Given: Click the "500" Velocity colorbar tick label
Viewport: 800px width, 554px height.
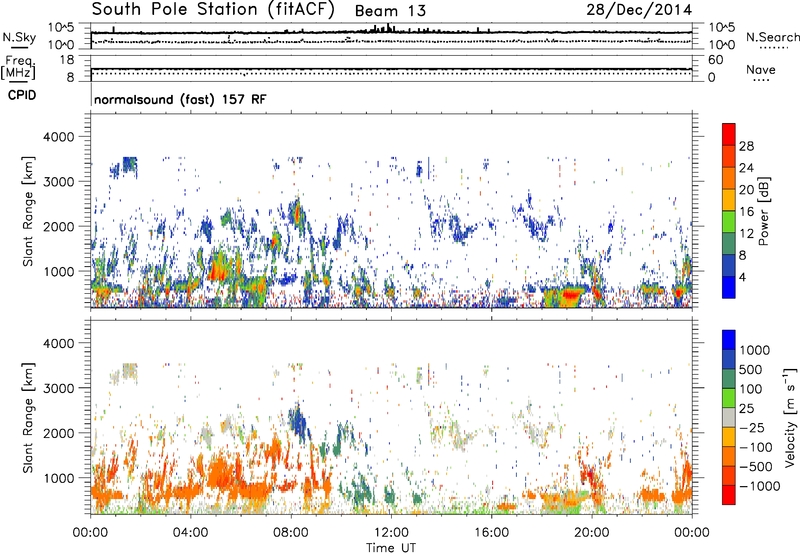Looking at the screenshot, I should [x=751, y=369].
